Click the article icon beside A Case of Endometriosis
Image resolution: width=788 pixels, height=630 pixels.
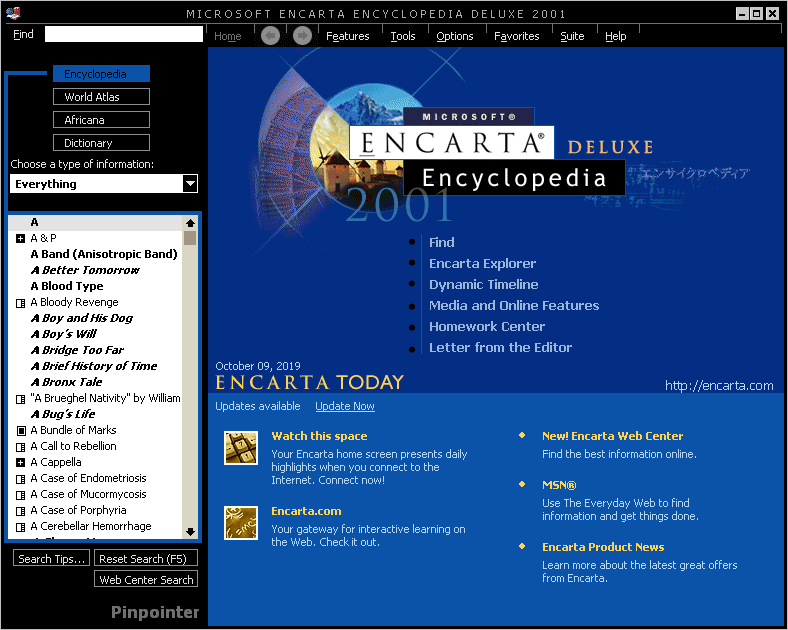pos(21,479)
